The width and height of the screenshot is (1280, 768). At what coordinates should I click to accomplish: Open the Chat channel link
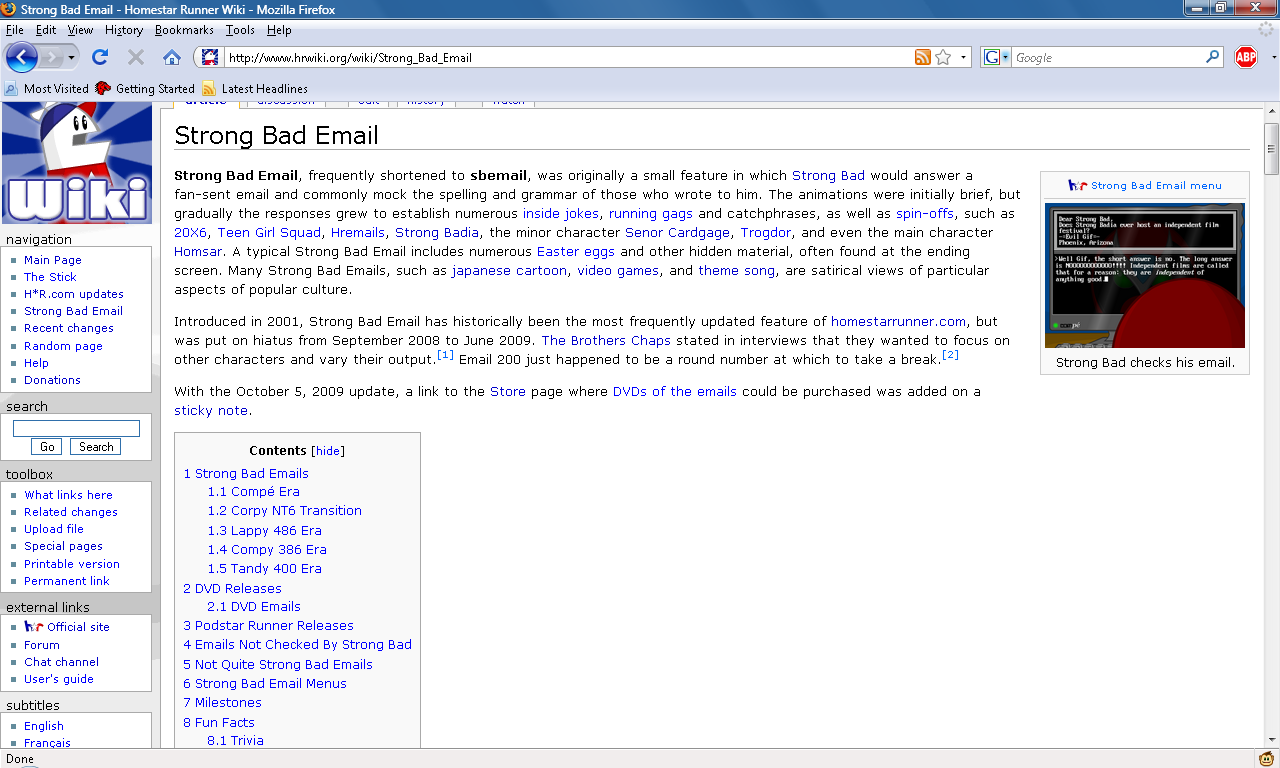(61, 662)
